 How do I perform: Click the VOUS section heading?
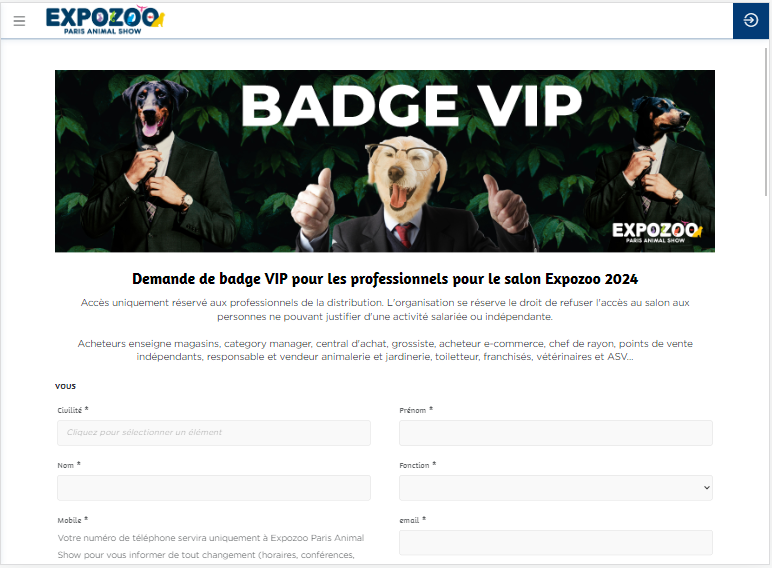[65, 386]
